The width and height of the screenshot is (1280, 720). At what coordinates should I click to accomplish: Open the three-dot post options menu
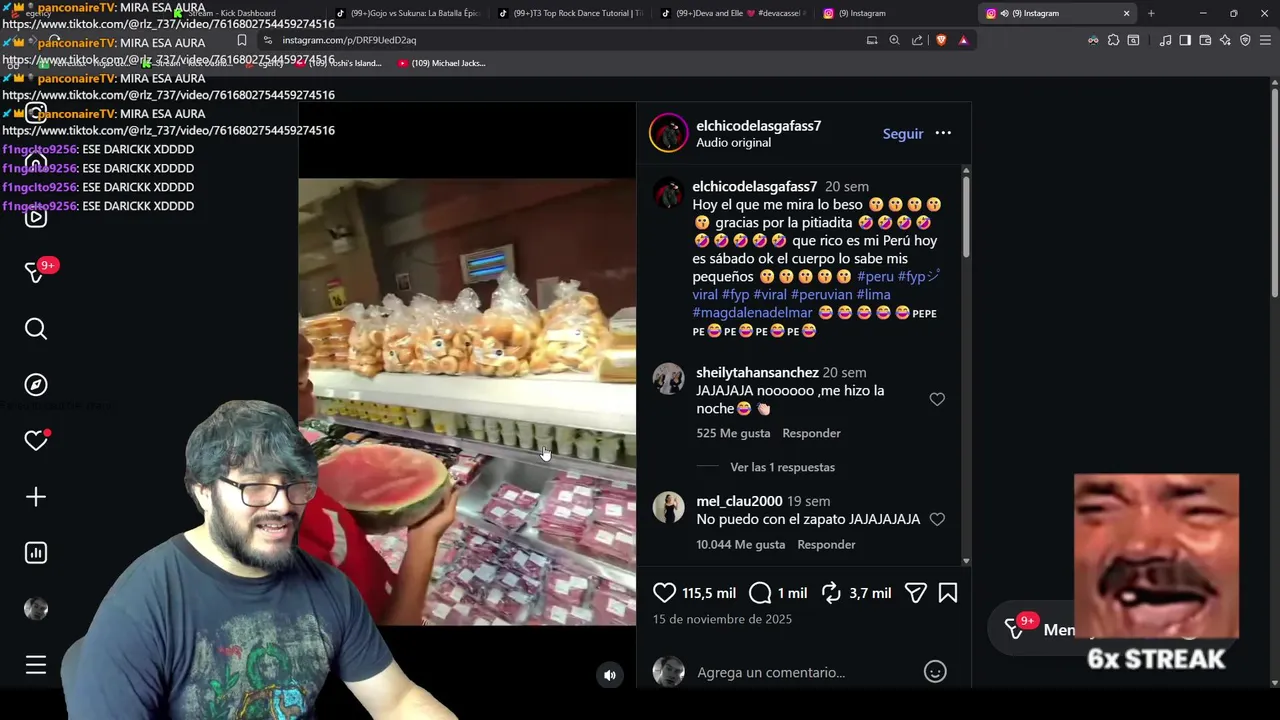click(x=943, y=133)
